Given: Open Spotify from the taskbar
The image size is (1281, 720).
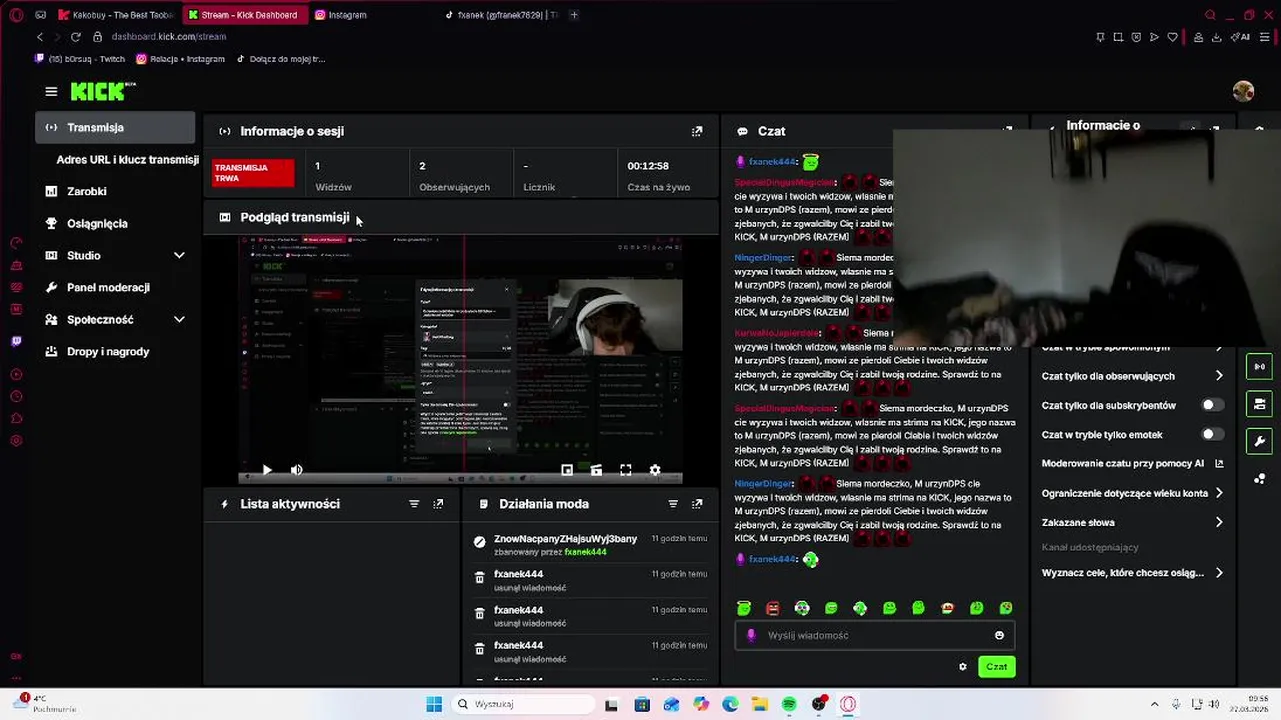Looking at the screenshot, I should coord(789,704).
